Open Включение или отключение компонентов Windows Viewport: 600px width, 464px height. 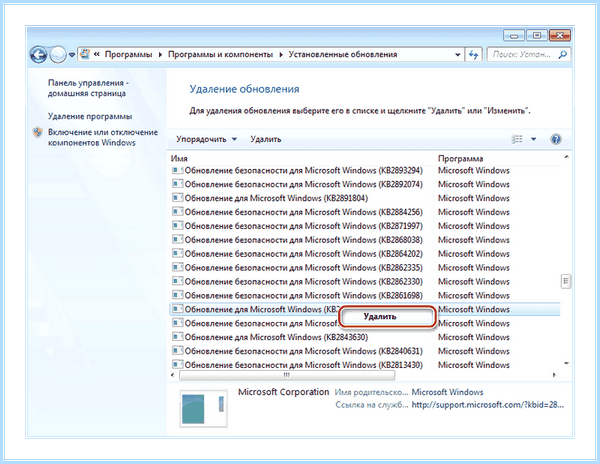103,137
